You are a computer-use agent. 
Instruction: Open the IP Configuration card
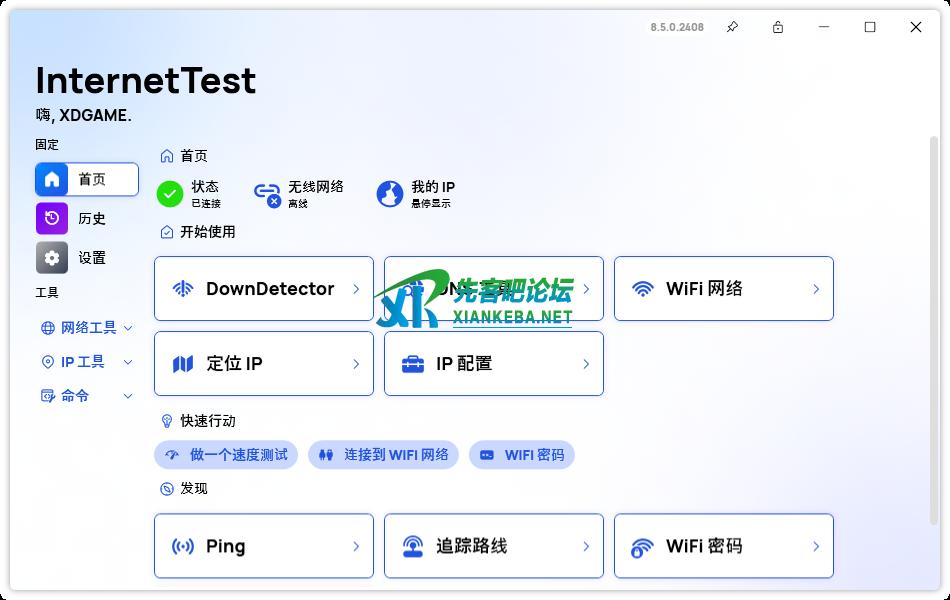pyautogui.click(x=493, y=364)
